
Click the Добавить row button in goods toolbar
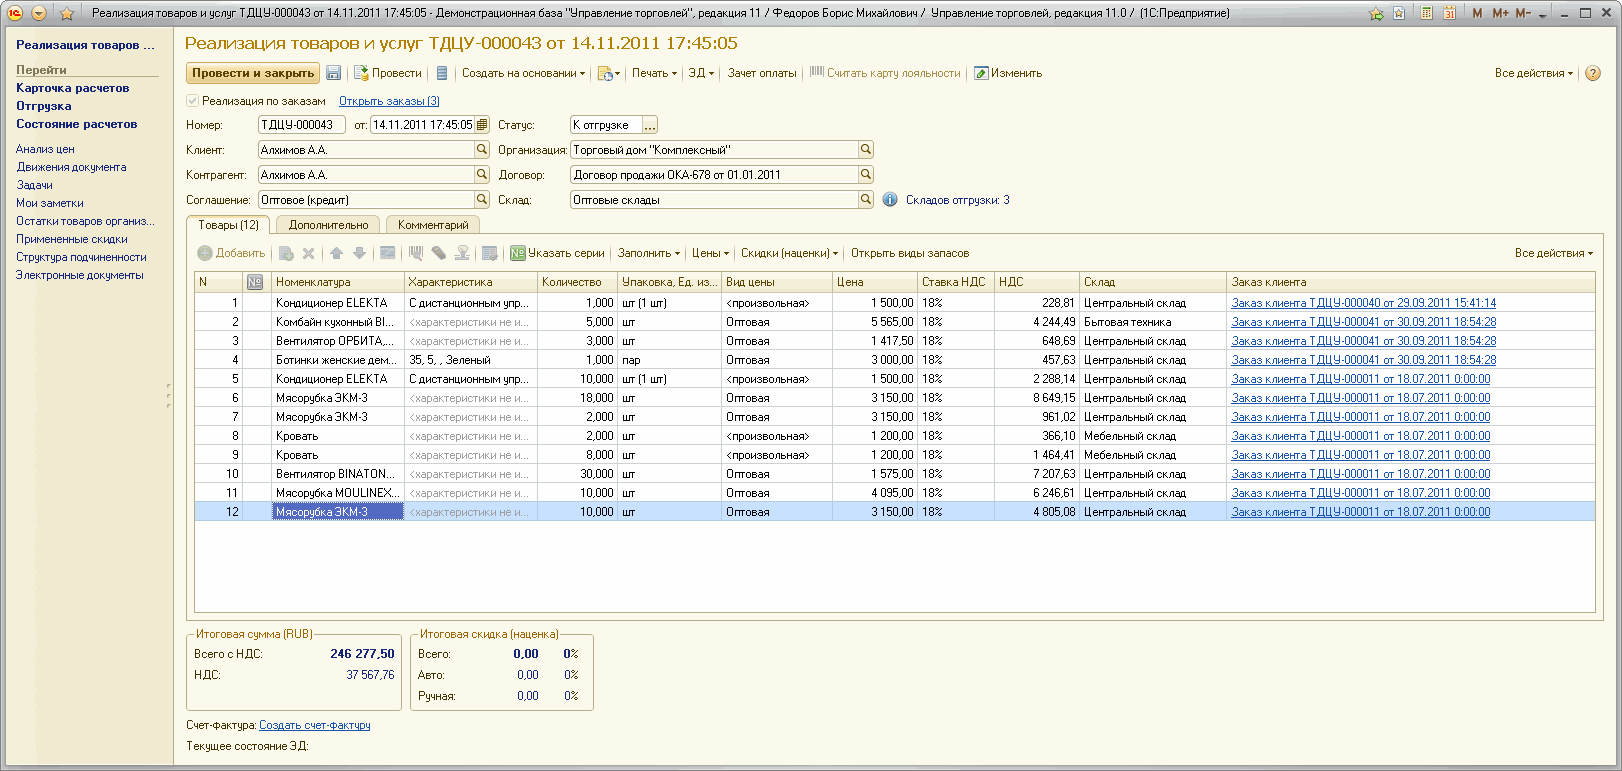point(231,253)
